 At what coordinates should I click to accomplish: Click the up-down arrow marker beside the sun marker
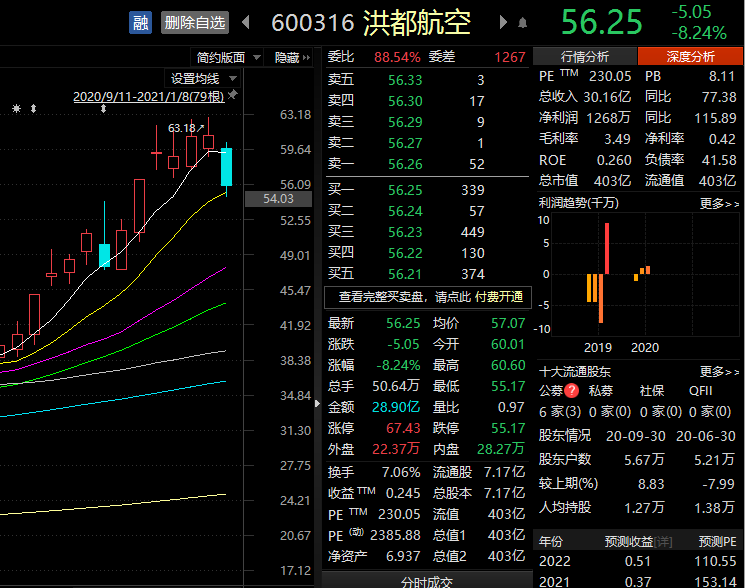[33, 108]
